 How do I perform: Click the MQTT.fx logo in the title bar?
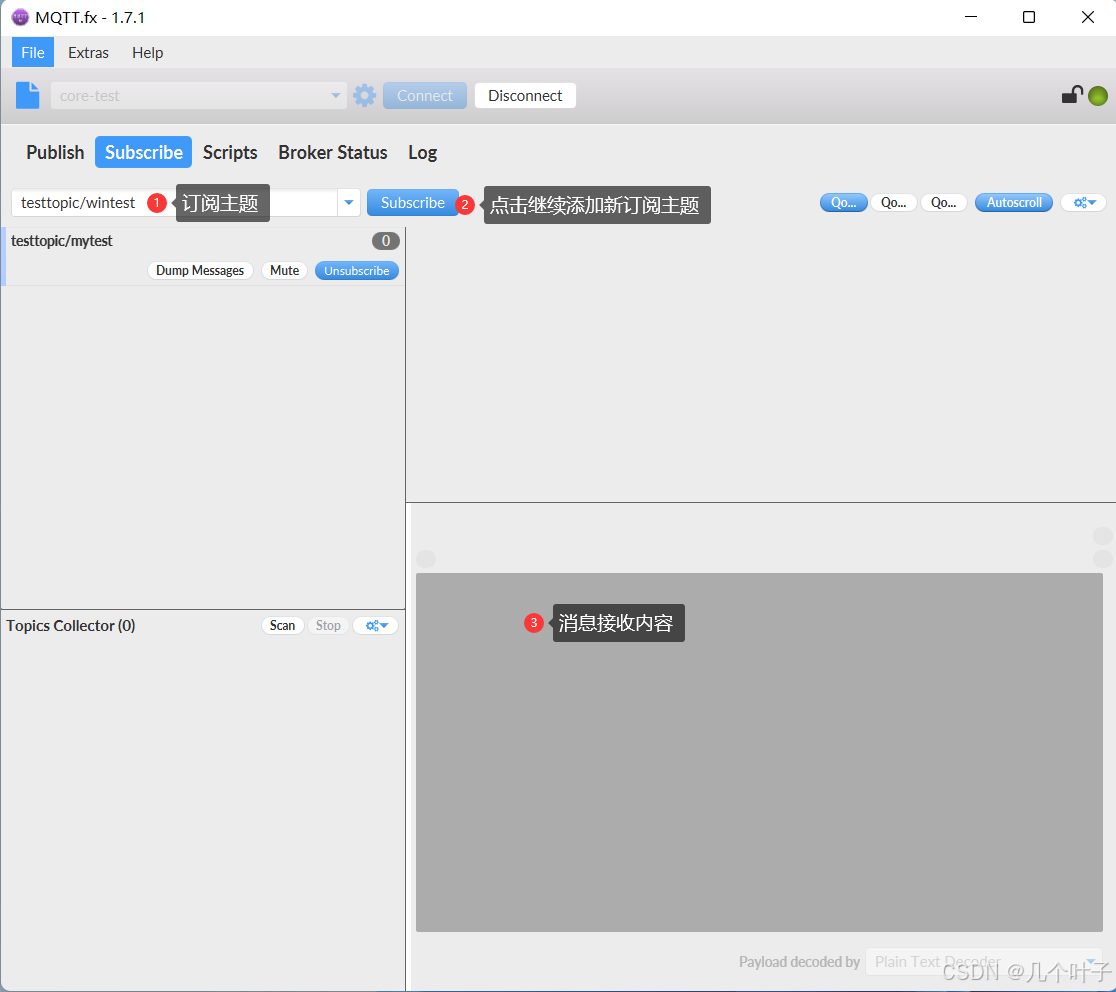[20, 17]
